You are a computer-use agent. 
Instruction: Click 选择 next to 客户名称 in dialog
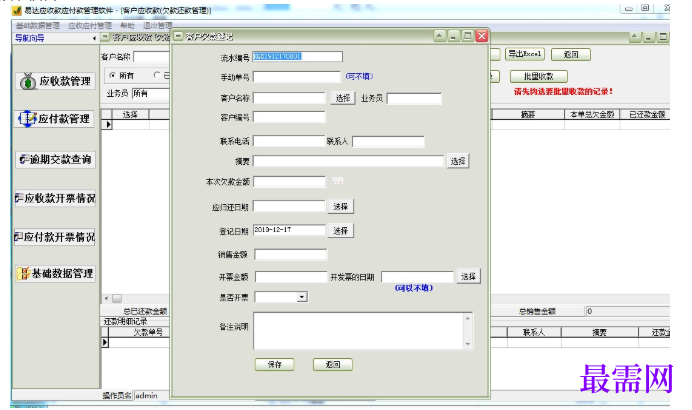point(343,98)
